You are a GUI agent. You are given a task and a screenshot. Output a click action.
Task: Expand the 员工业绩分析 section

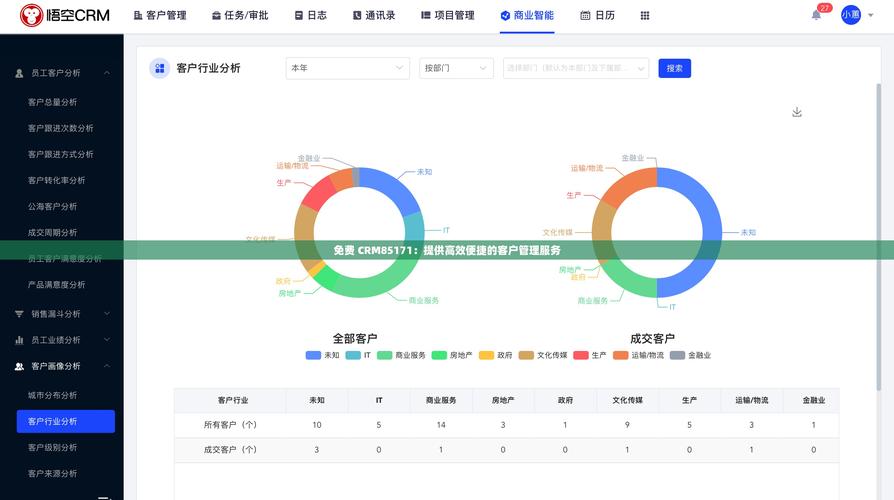pyautogui.click(x=107, y=340)
